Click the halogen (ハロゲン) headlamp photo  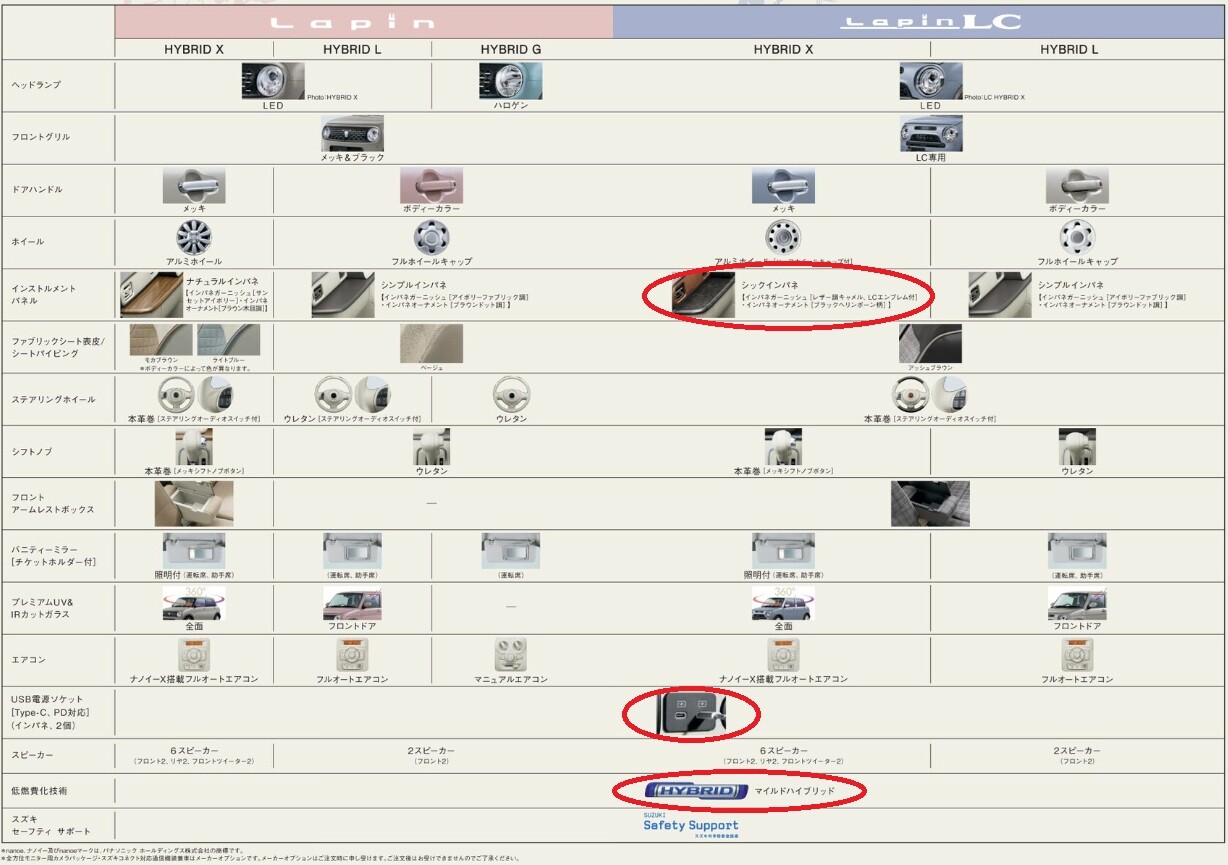[x=510, y=81]
